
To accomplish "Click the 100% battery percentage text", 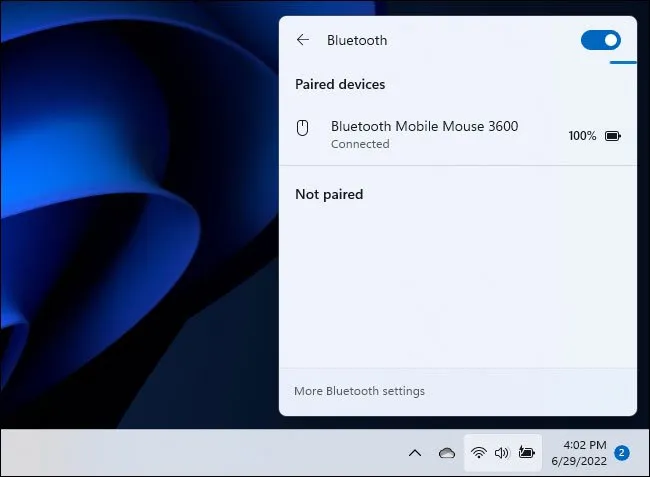I will click(x=582, y=136).
